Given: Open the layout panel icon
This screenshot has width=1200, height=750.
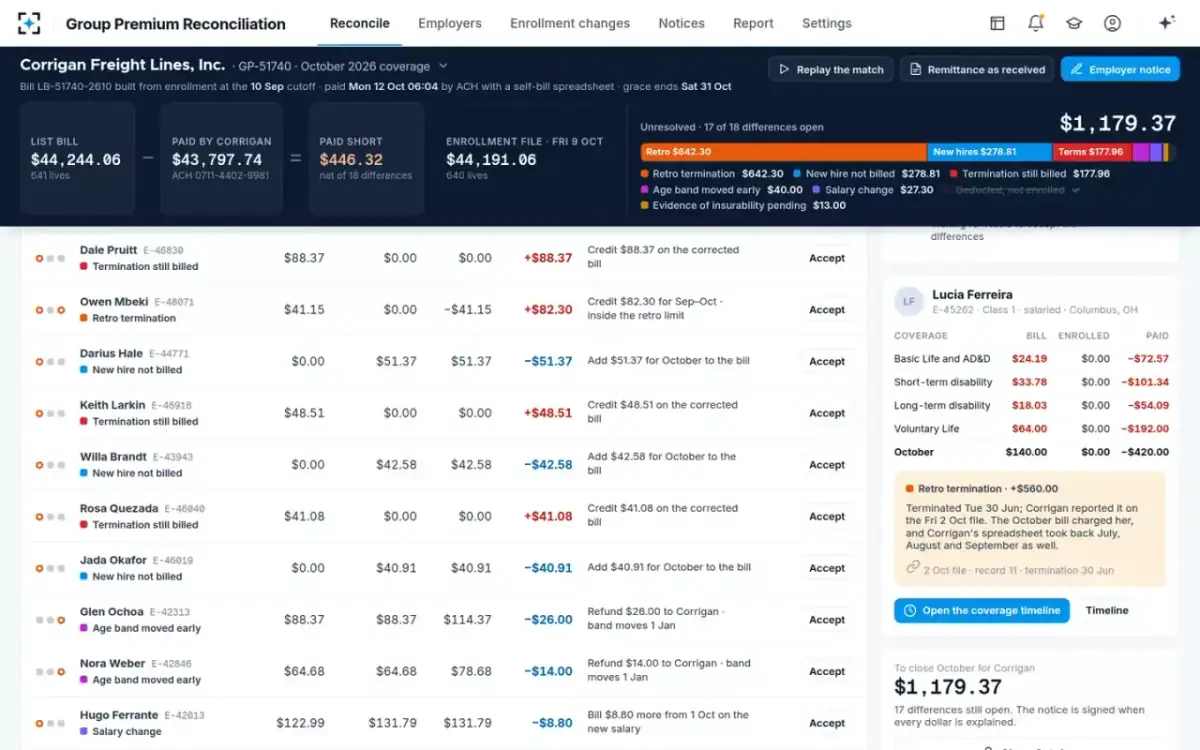Looking at the screenshot, I should click(x=997, y=23).
